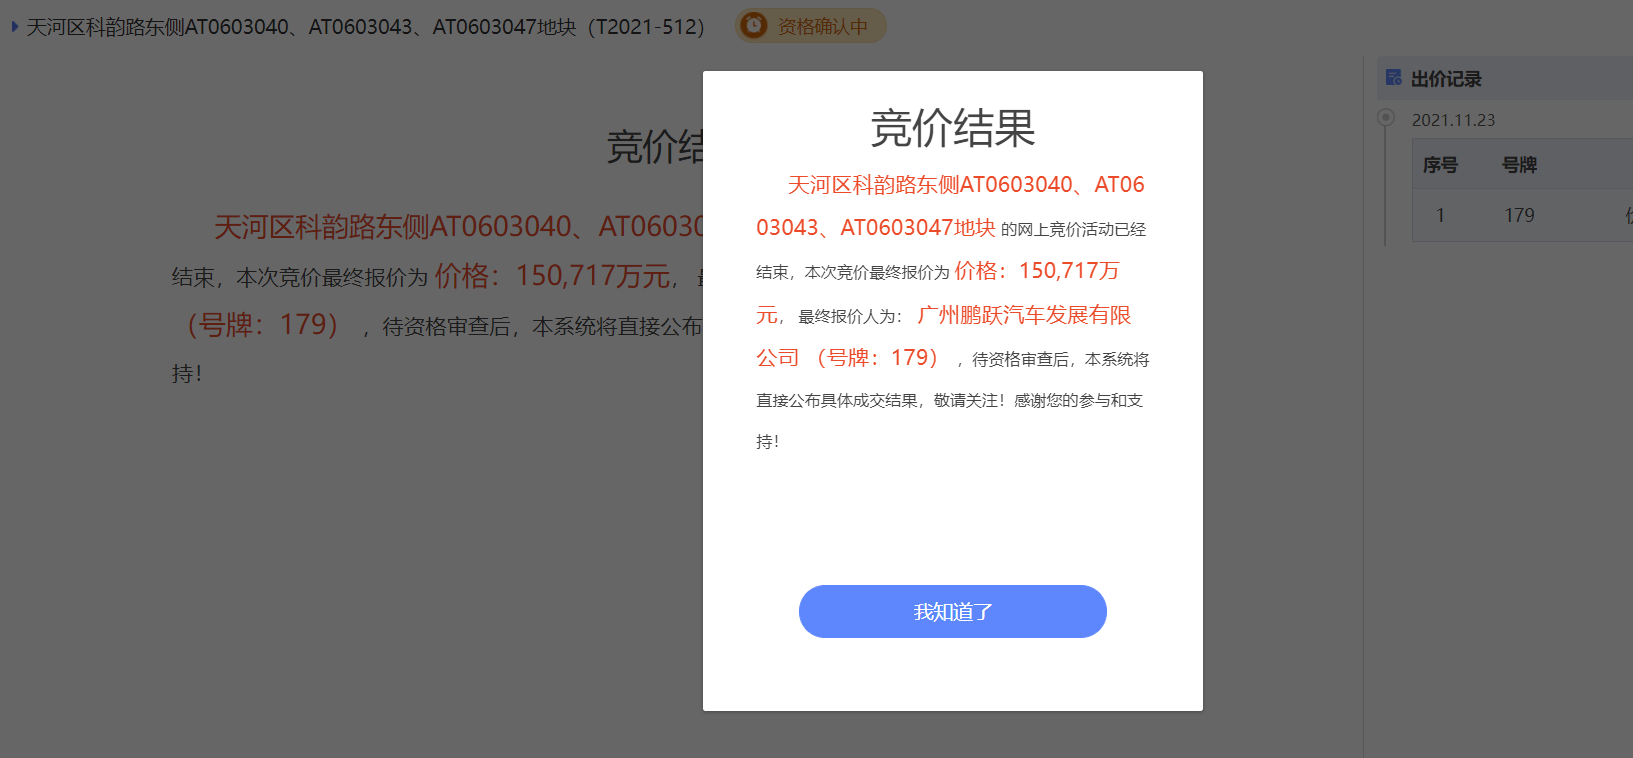Click the 序号 column header
Image resolution: width=1633 pixels, height=758 pixels.
(x=1440, y=165)
